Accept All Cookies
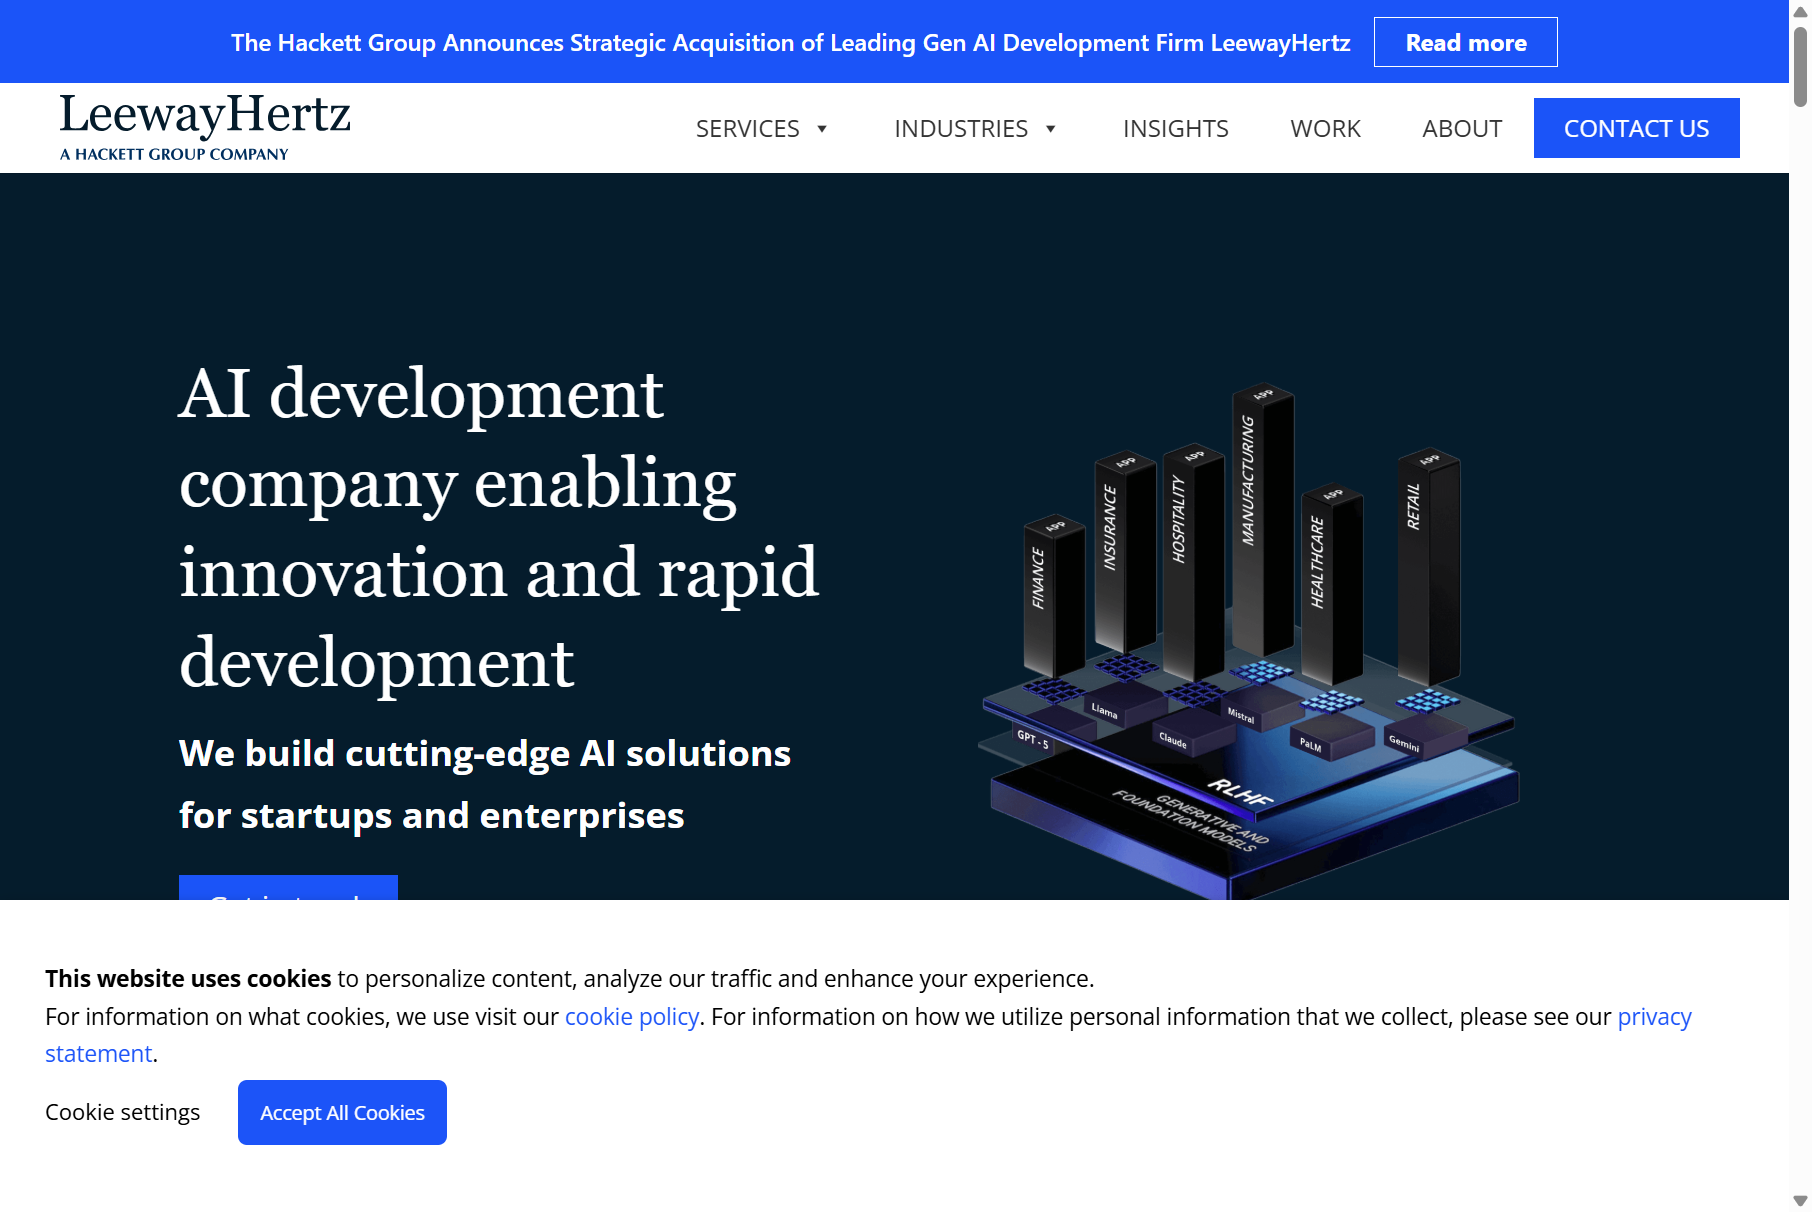Image resolution: width=1812 pixels, height=1212 pixels. 342,1112
